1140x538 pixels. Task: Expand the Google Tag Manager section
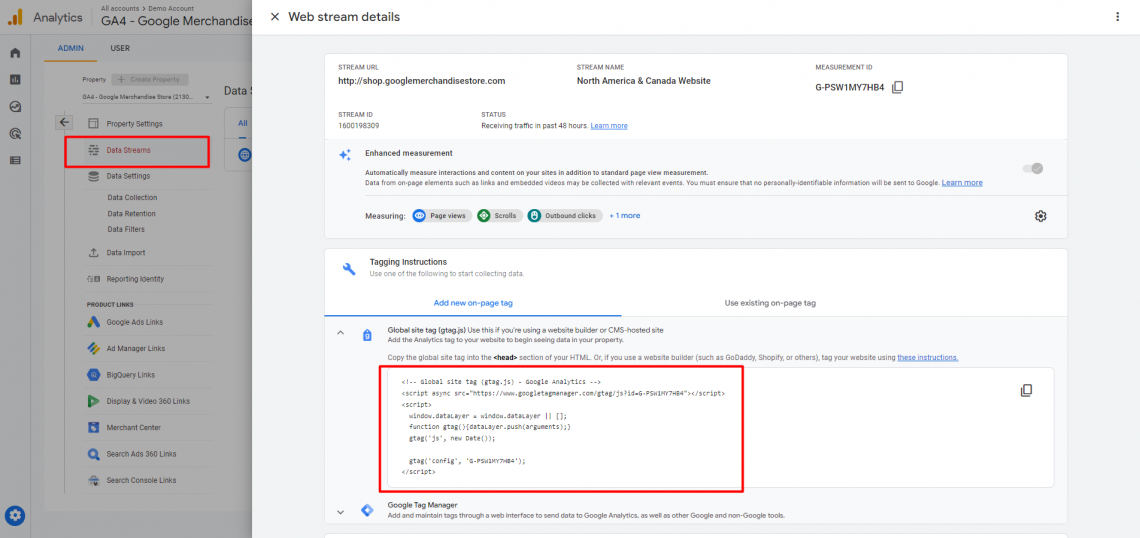340,511
